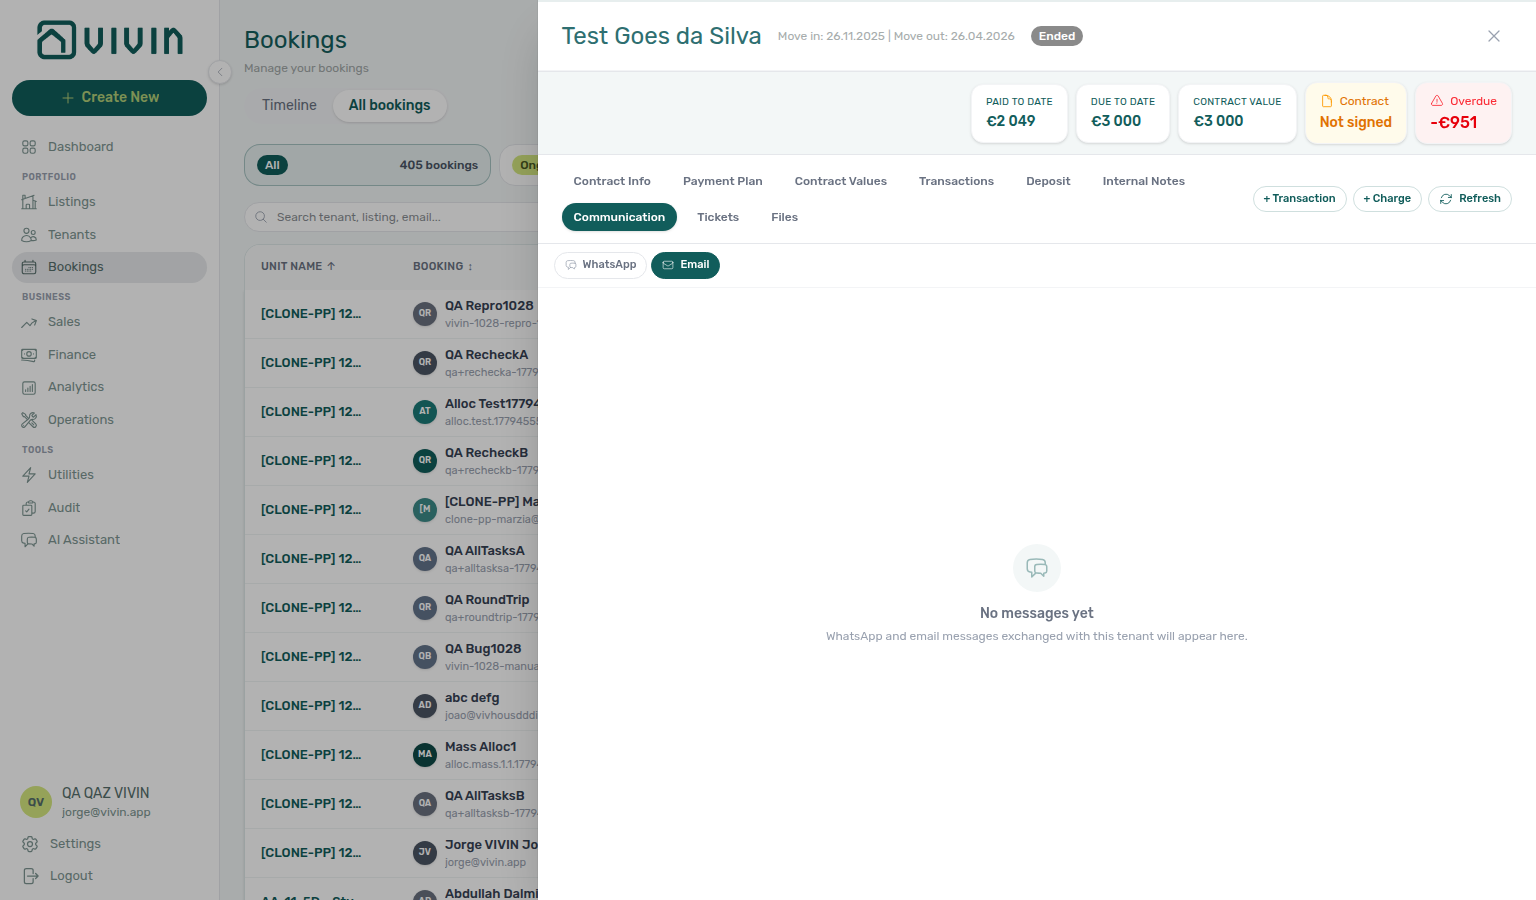Open the Finance sidebar icon

pos(29,355)
